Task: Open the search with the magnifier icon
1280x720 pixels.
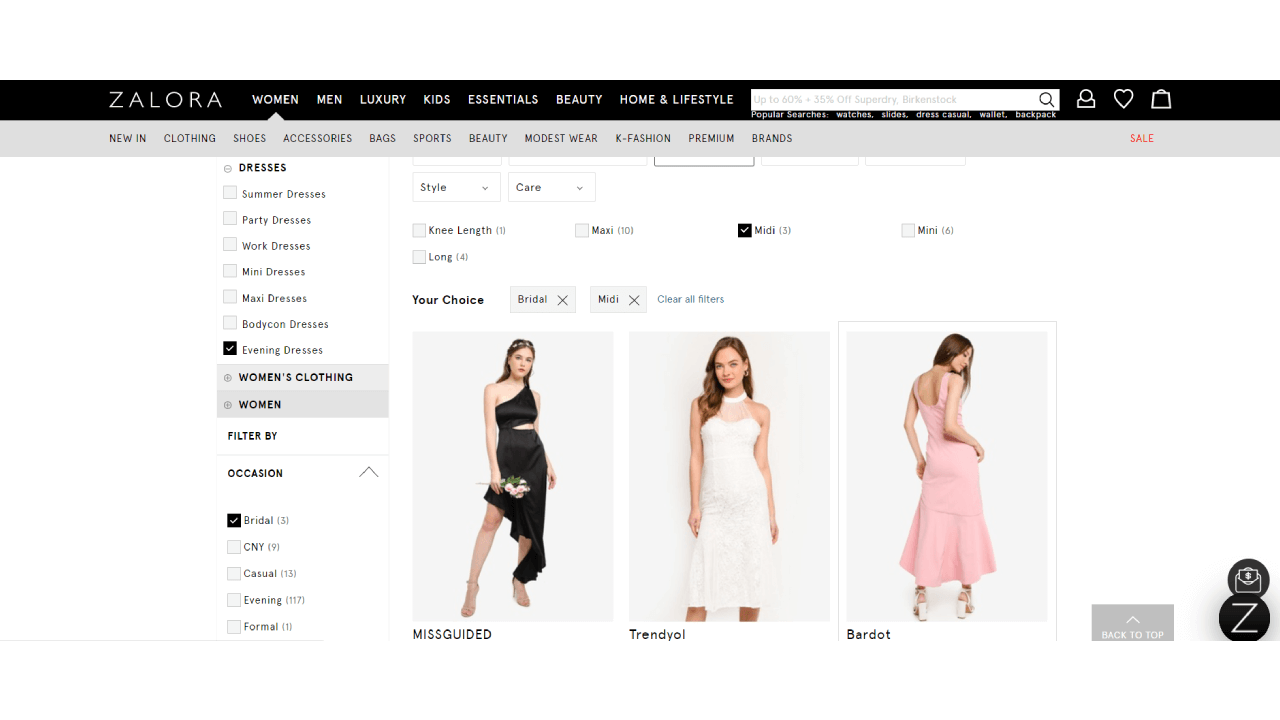Action: pos(1046,99)
